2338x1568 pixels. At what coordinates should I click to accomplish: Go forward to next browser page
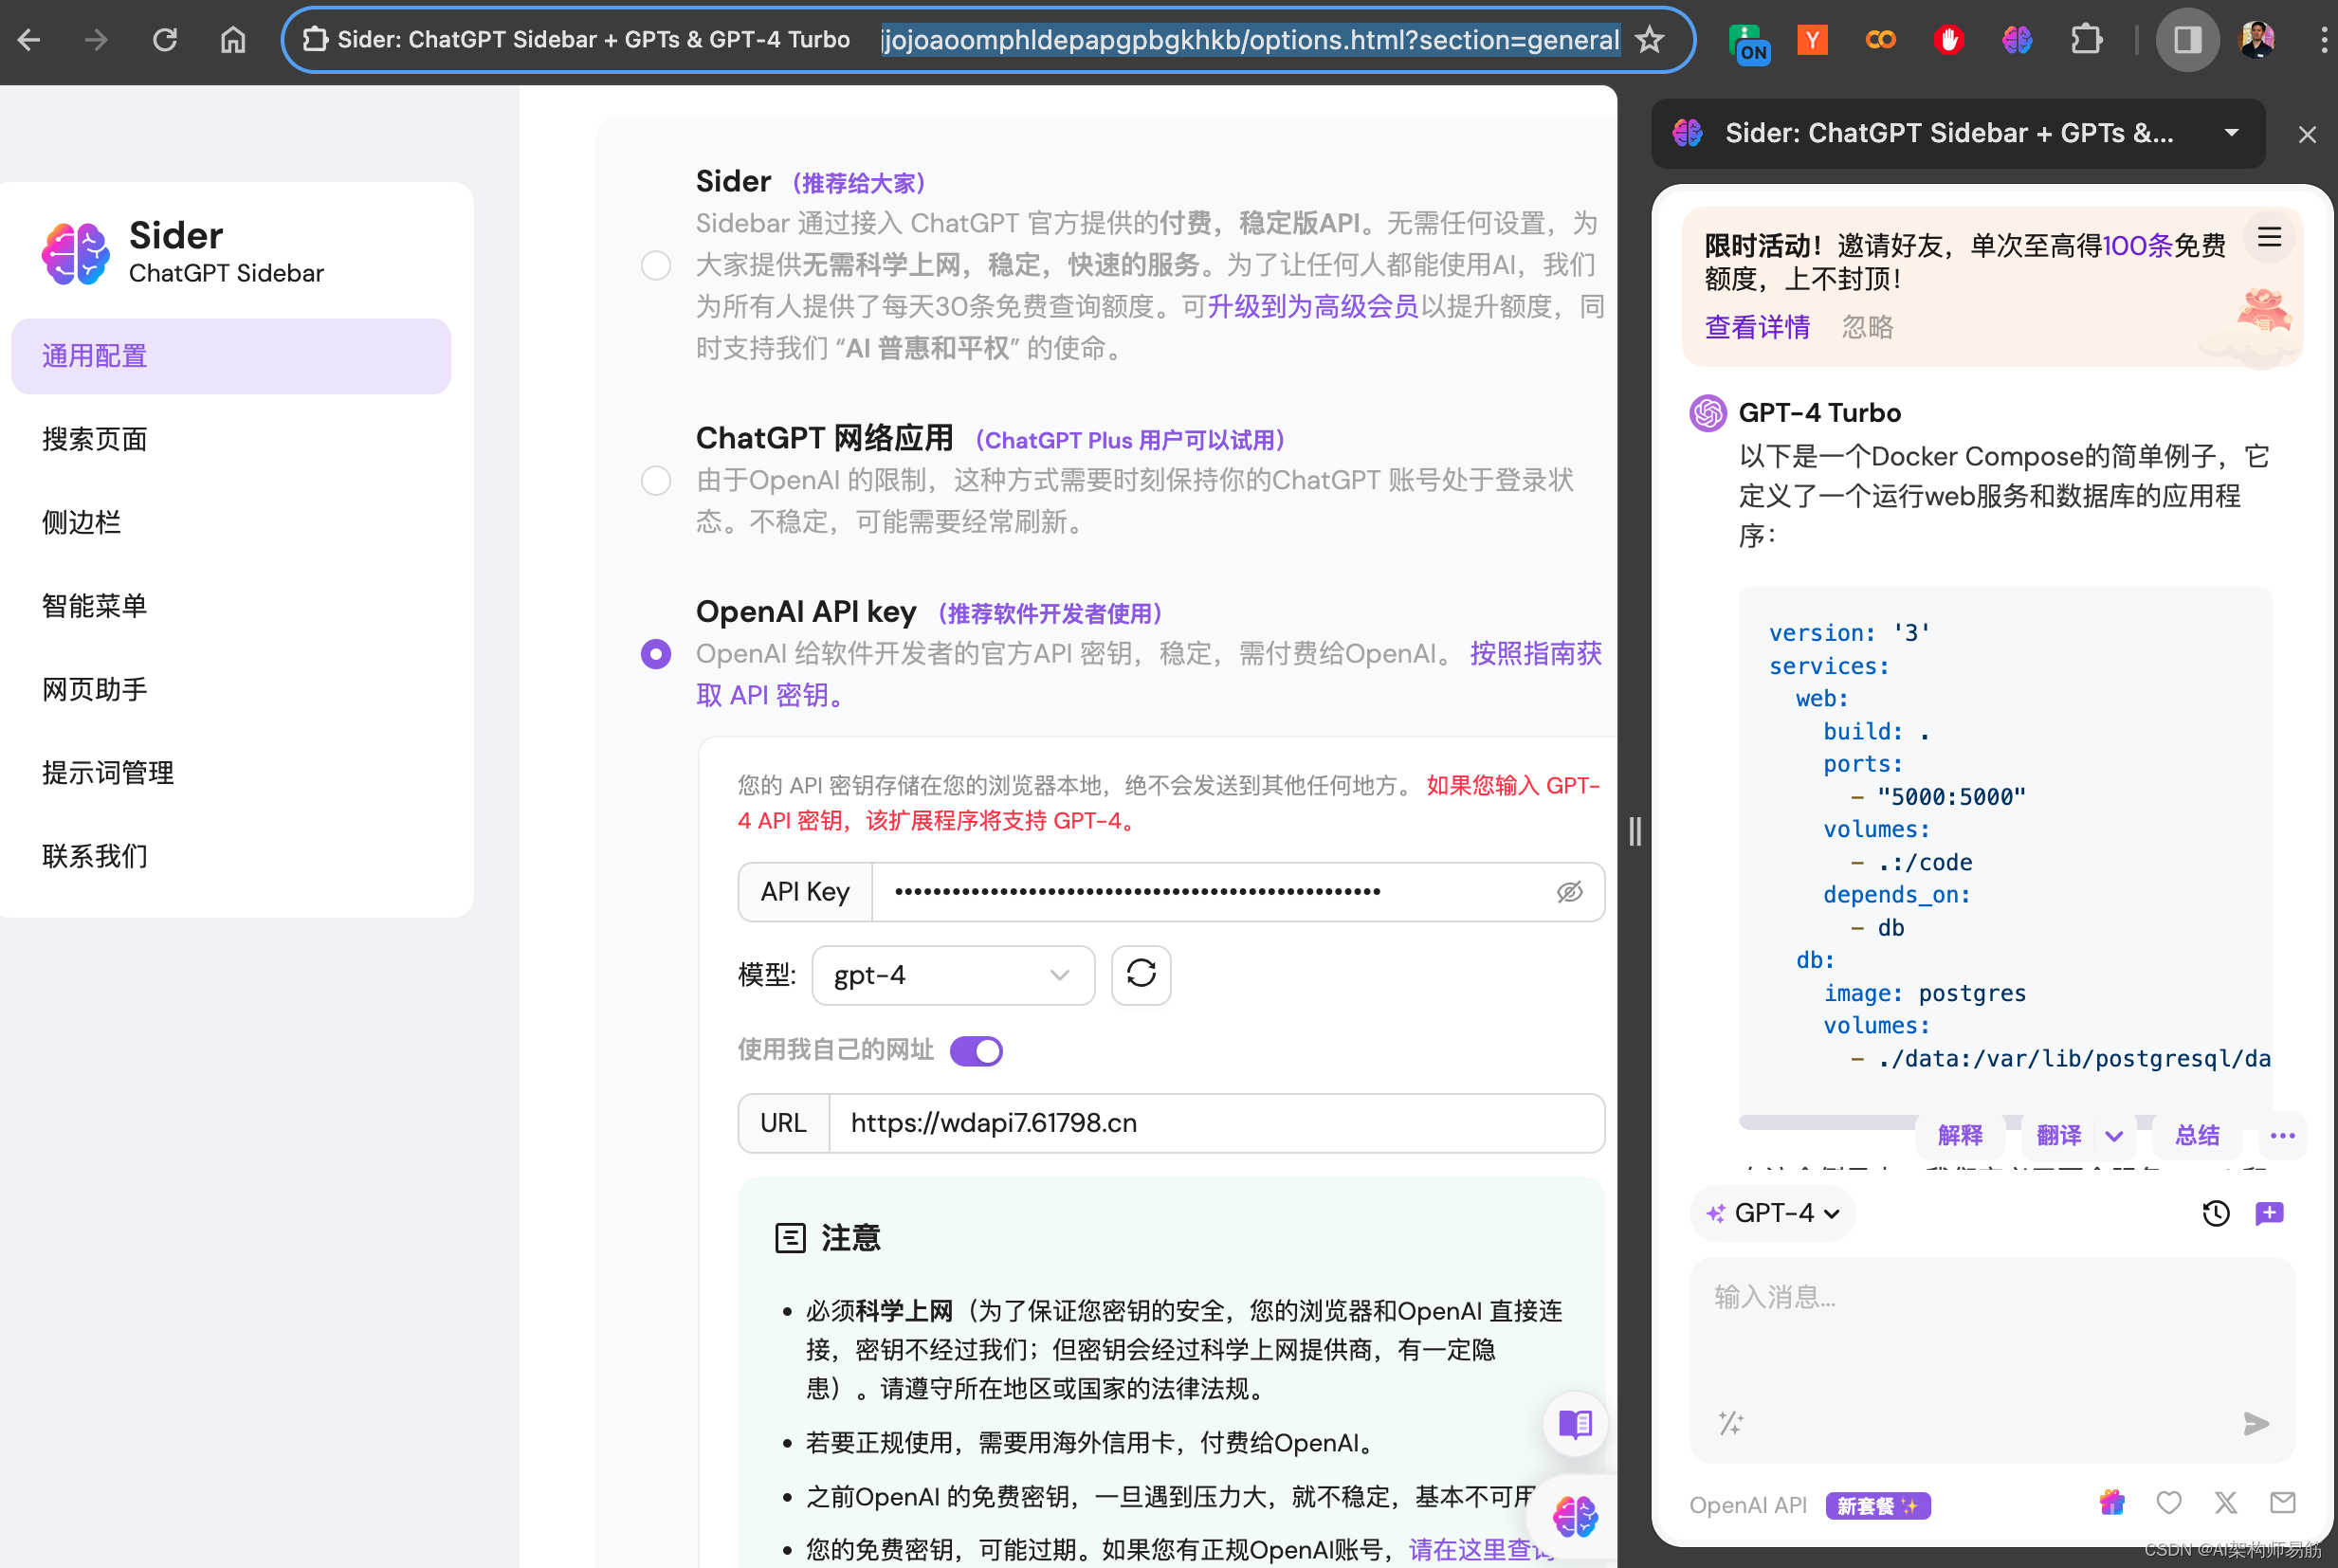tap(96, 40)
